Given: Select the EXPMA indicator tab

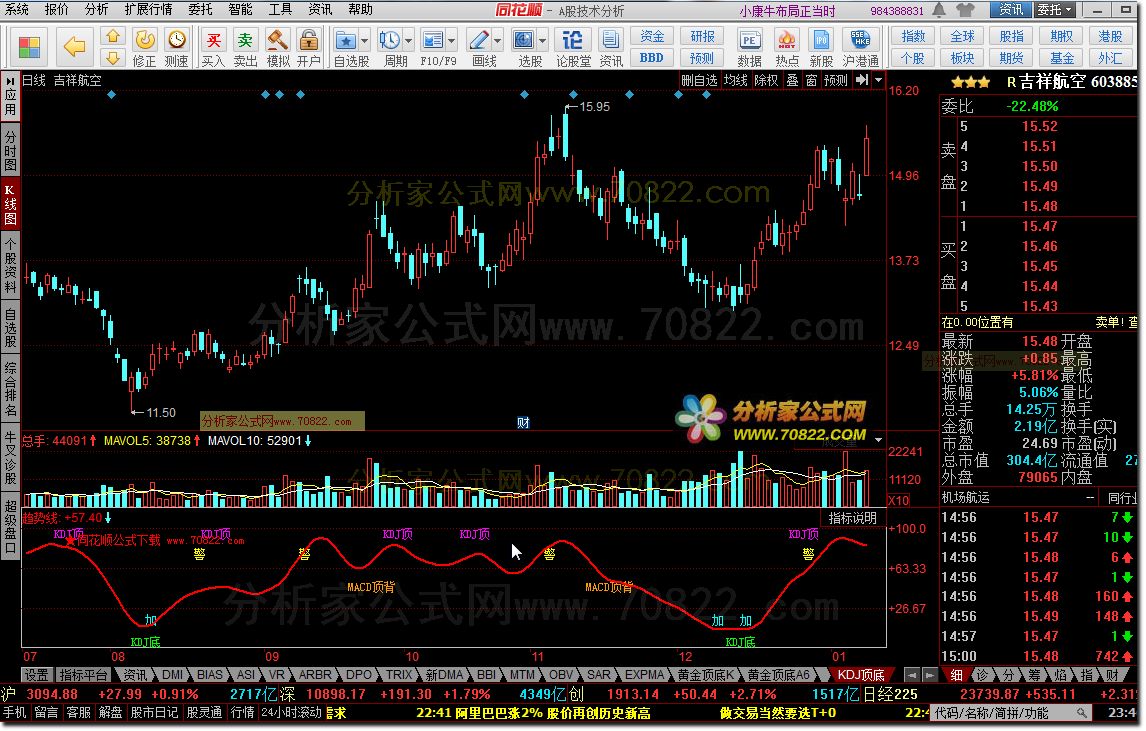Looking at the screenshot, I should [645, 675].
